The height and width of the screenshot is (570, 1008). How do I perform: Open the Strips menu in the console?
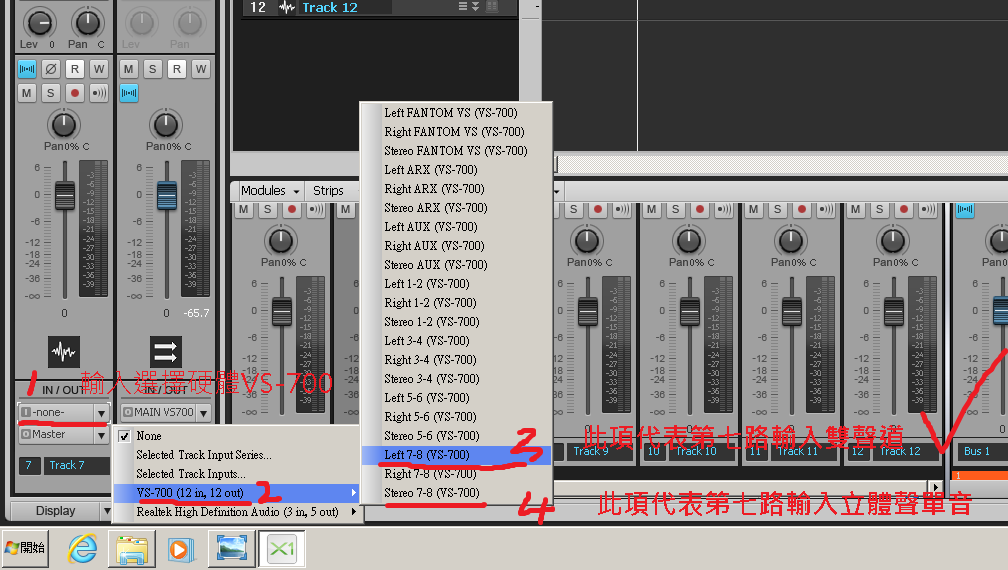pos(328,190)
